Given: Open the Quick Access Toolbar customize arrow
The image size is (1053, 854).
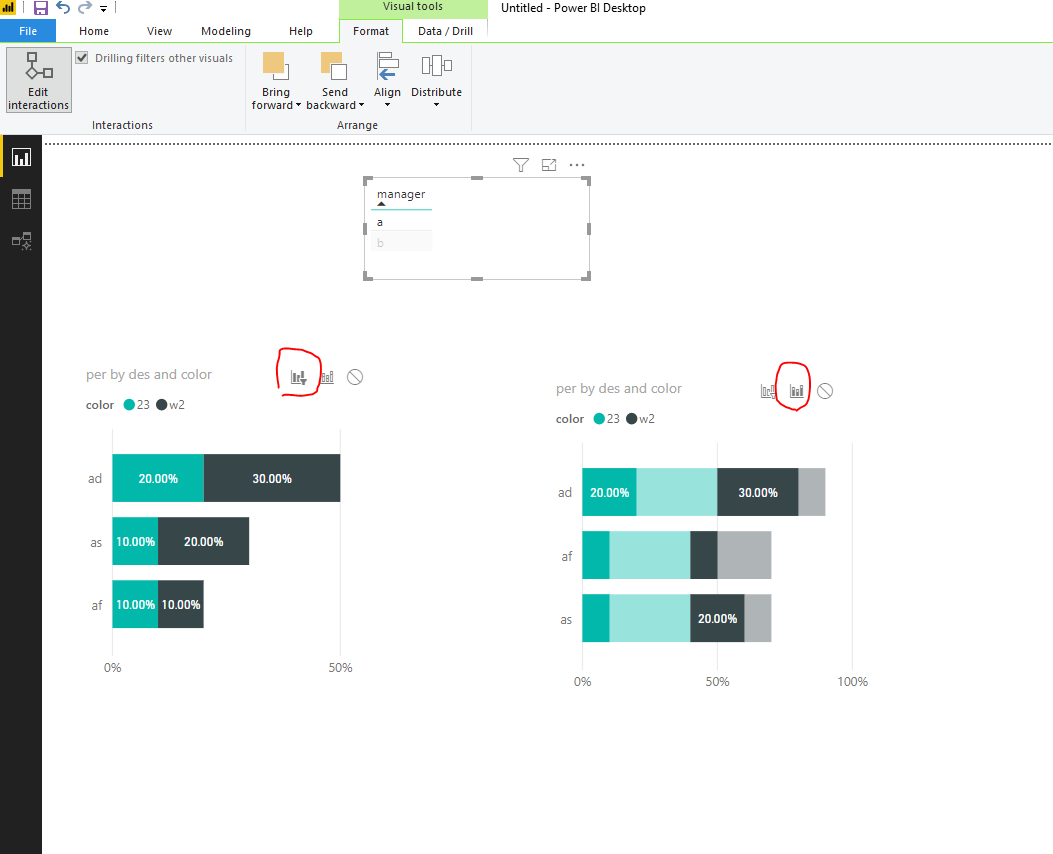Looking at the screenshot, I should (103, 9).
